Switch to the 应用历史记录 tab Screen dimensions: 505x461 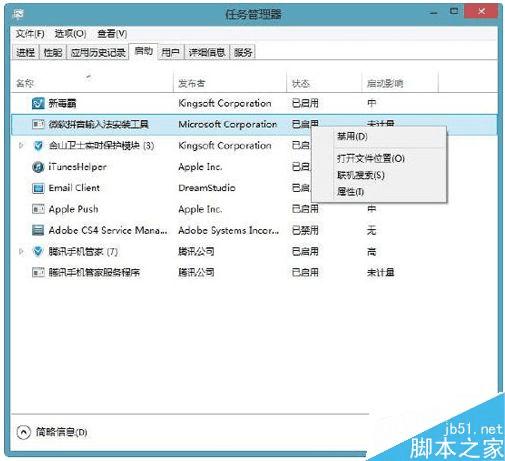(x=98, y=52)
